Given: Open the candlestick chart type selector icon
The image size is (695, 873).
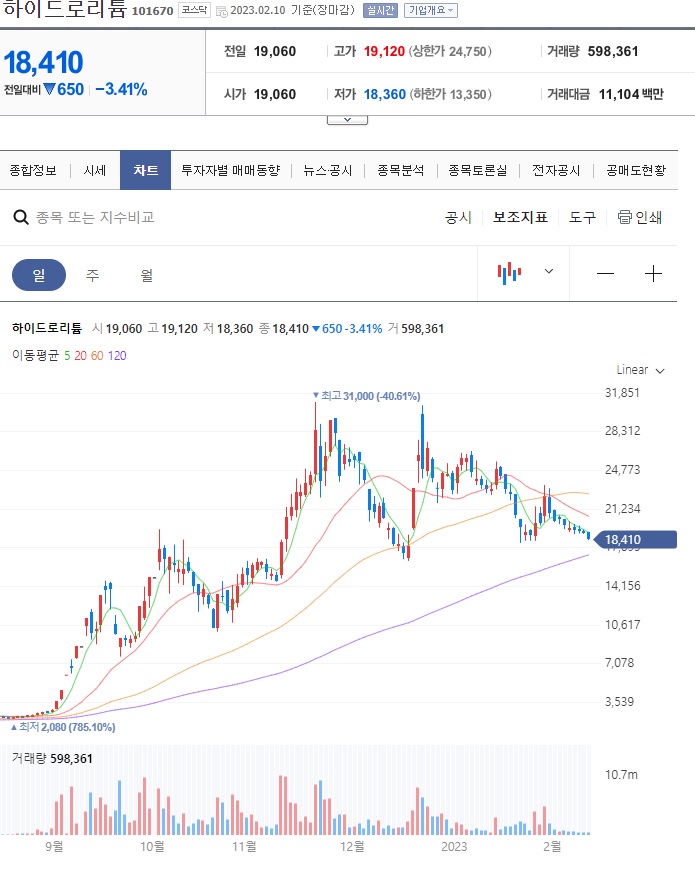Looking at the screenshot, I should pyautogui.click(x=509, y=273).
